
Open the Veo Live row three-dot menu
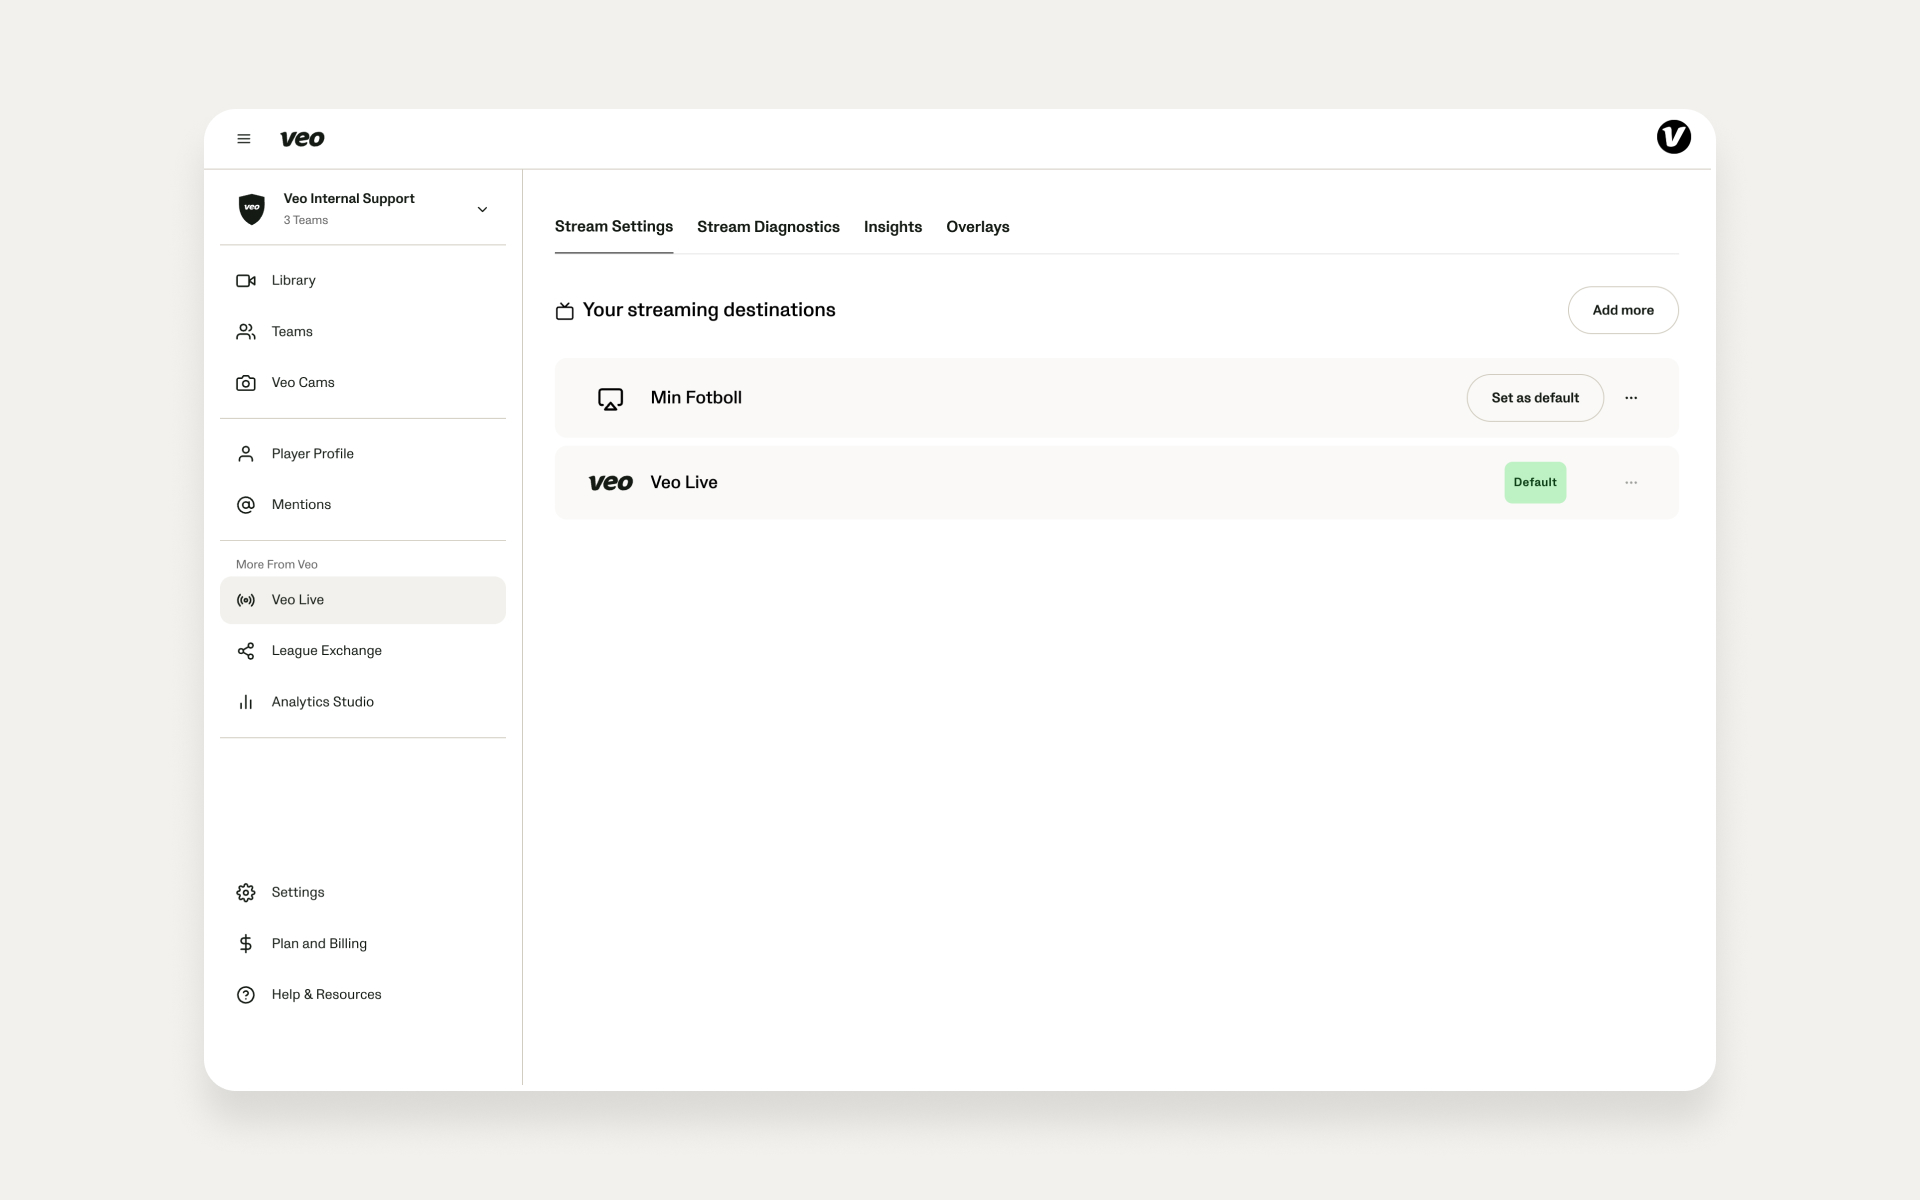(1631, 483)
